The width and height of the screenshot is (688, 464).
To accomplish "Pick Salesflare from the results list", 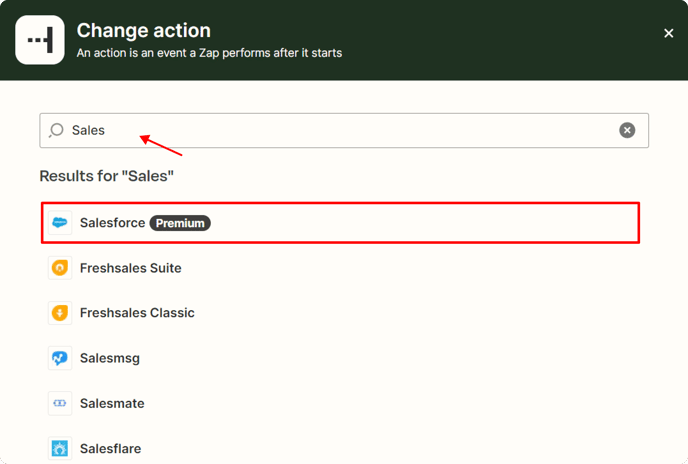I will click(x=340, y=448).
